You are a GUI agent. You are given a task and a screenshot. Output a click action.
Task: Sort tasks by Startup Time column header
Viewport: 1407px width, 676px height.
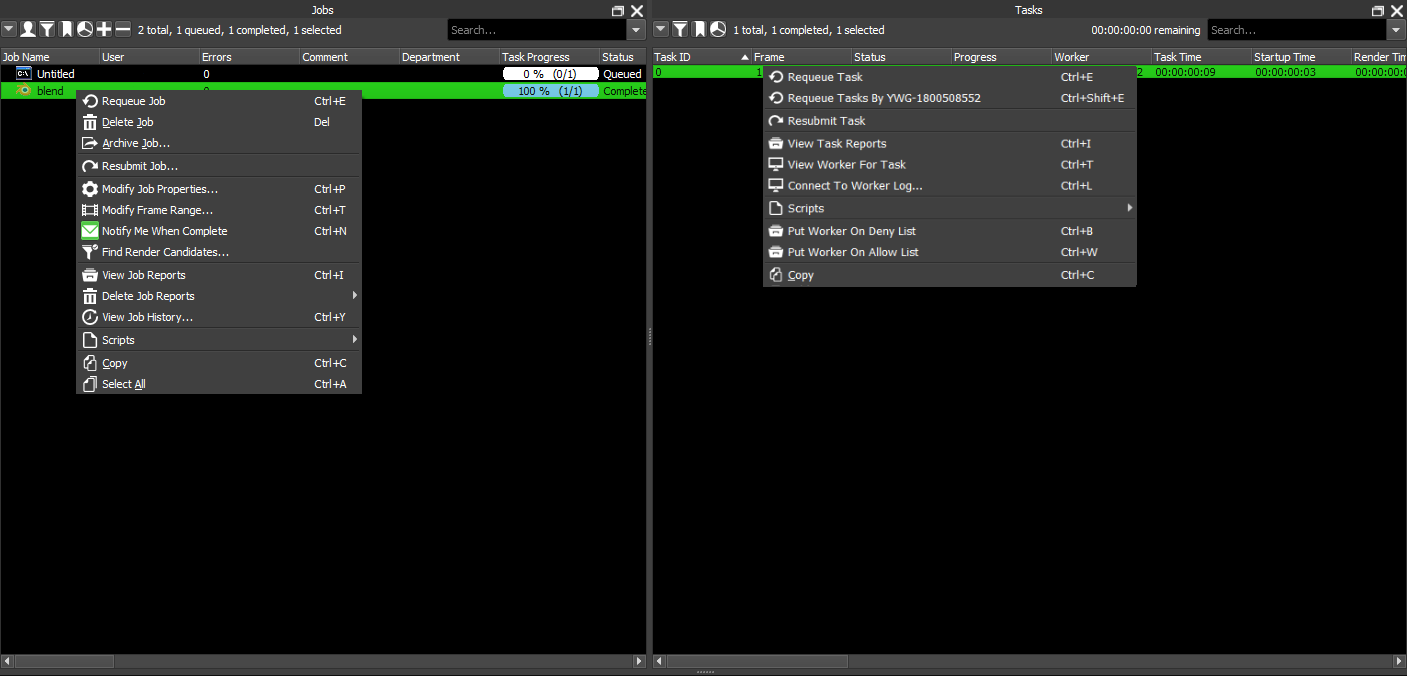pyautogui.click(x=1302, y=57)
